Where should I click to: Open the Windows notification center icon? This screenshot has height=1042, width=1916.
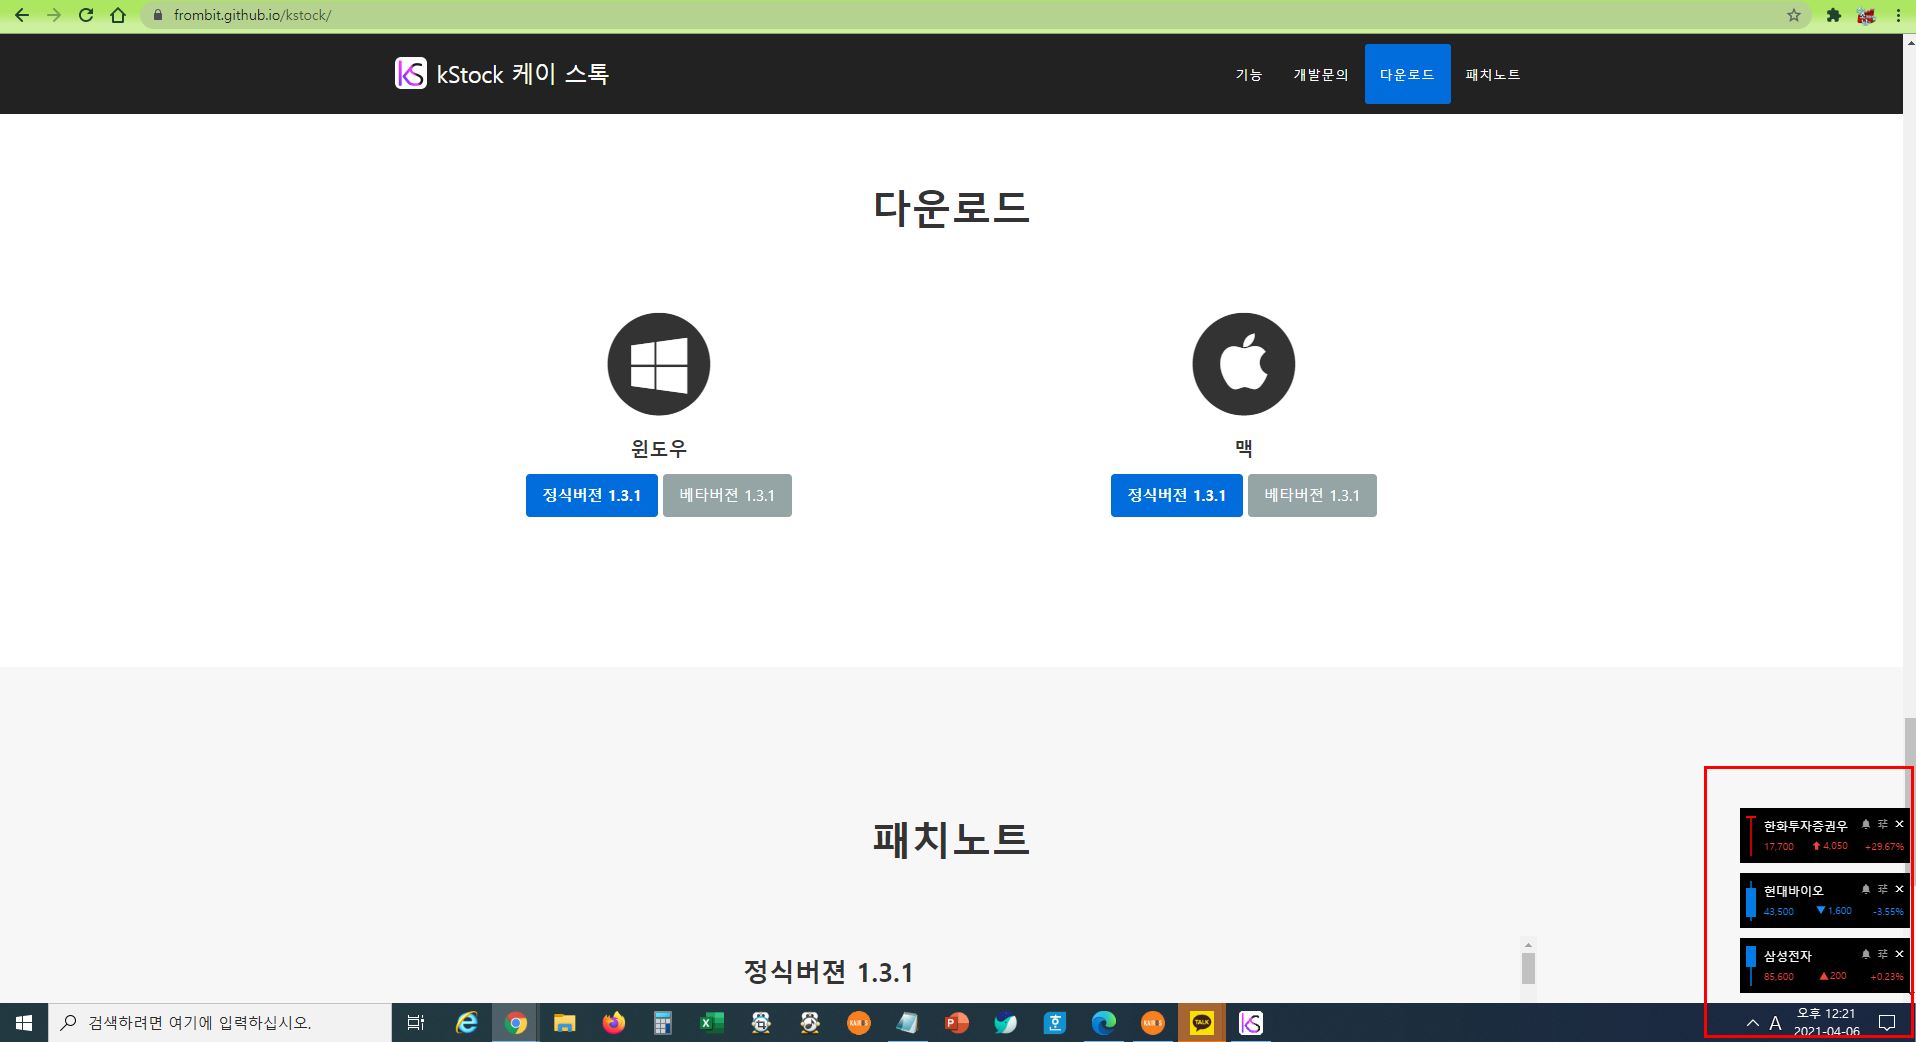tap(1887, 1023)
